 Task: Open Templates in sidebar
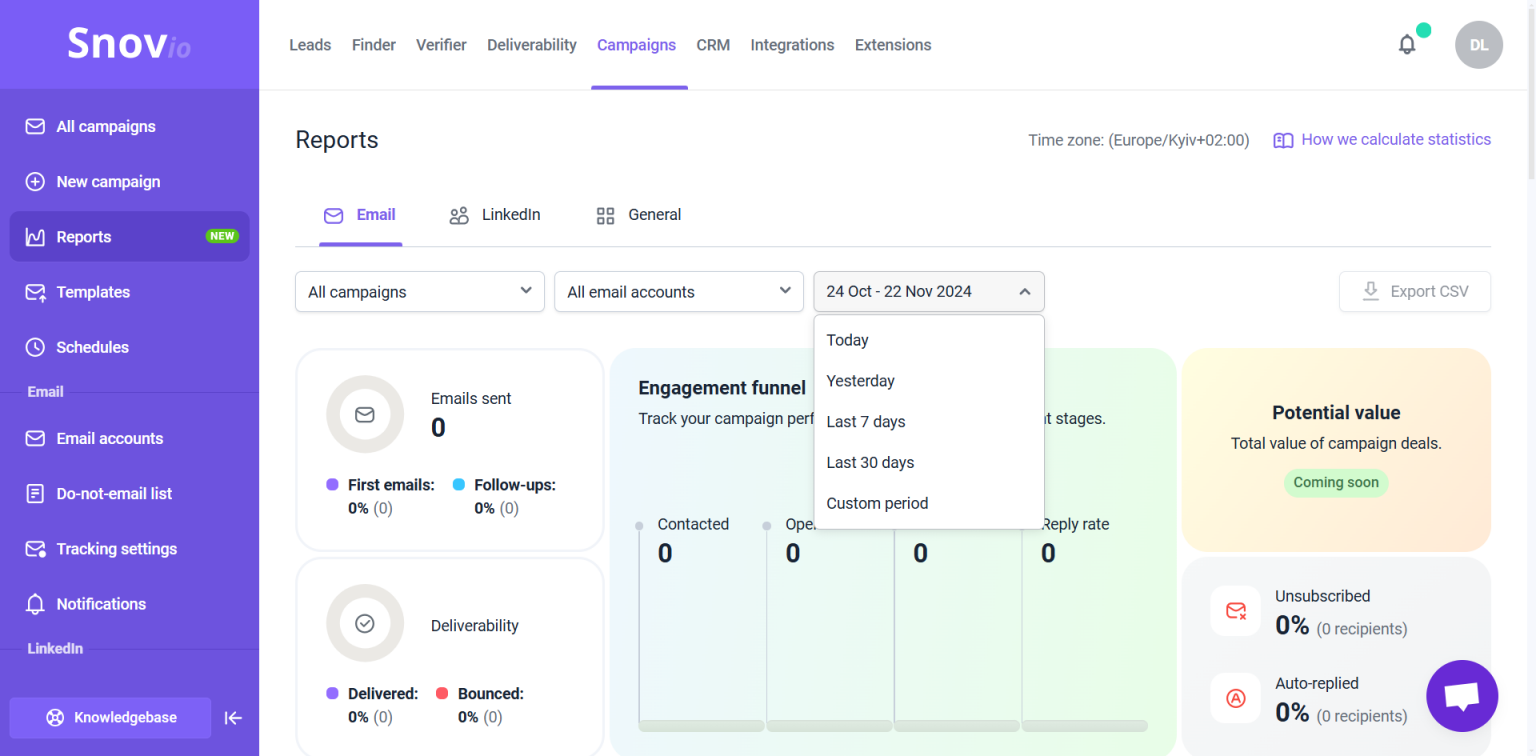(93, 292)
